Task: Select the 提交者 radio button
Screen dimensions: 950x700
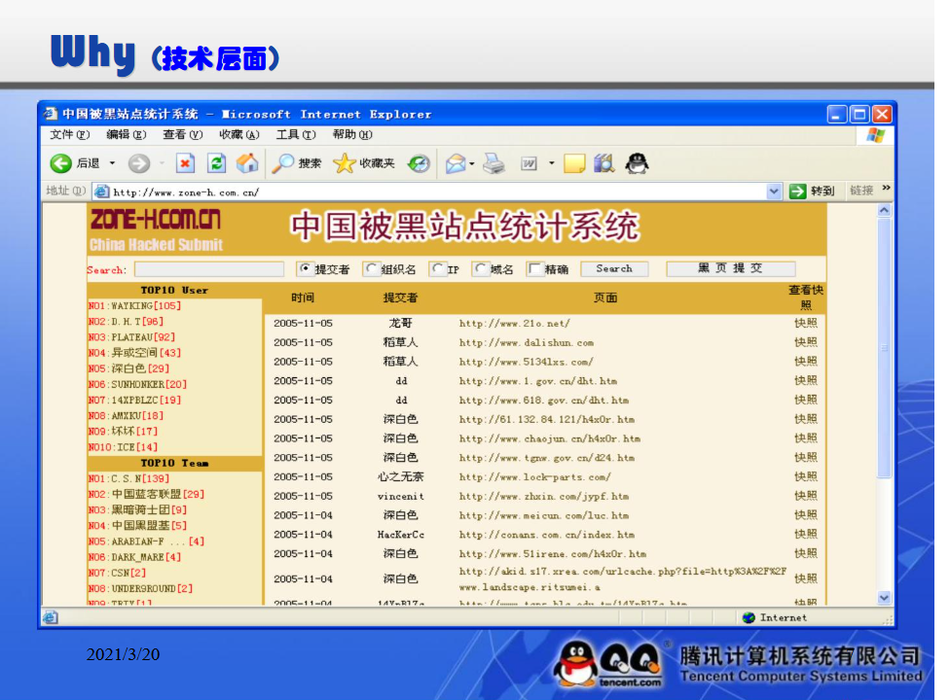Action: [306, 269]
